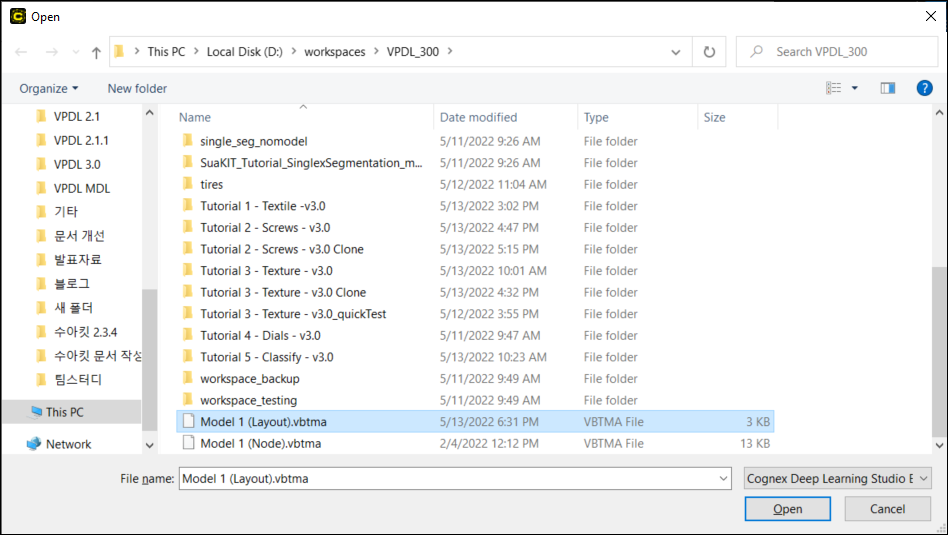Select the This PC computer icon
Image resolution: width=948 pixels, height=535 pixels.
tap(37, 411)
